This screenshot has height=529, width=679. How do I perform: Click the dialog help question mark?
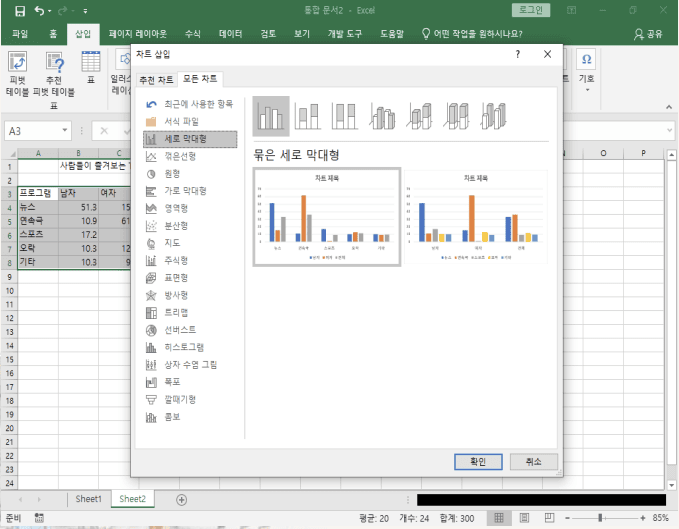tap(517, 54)
